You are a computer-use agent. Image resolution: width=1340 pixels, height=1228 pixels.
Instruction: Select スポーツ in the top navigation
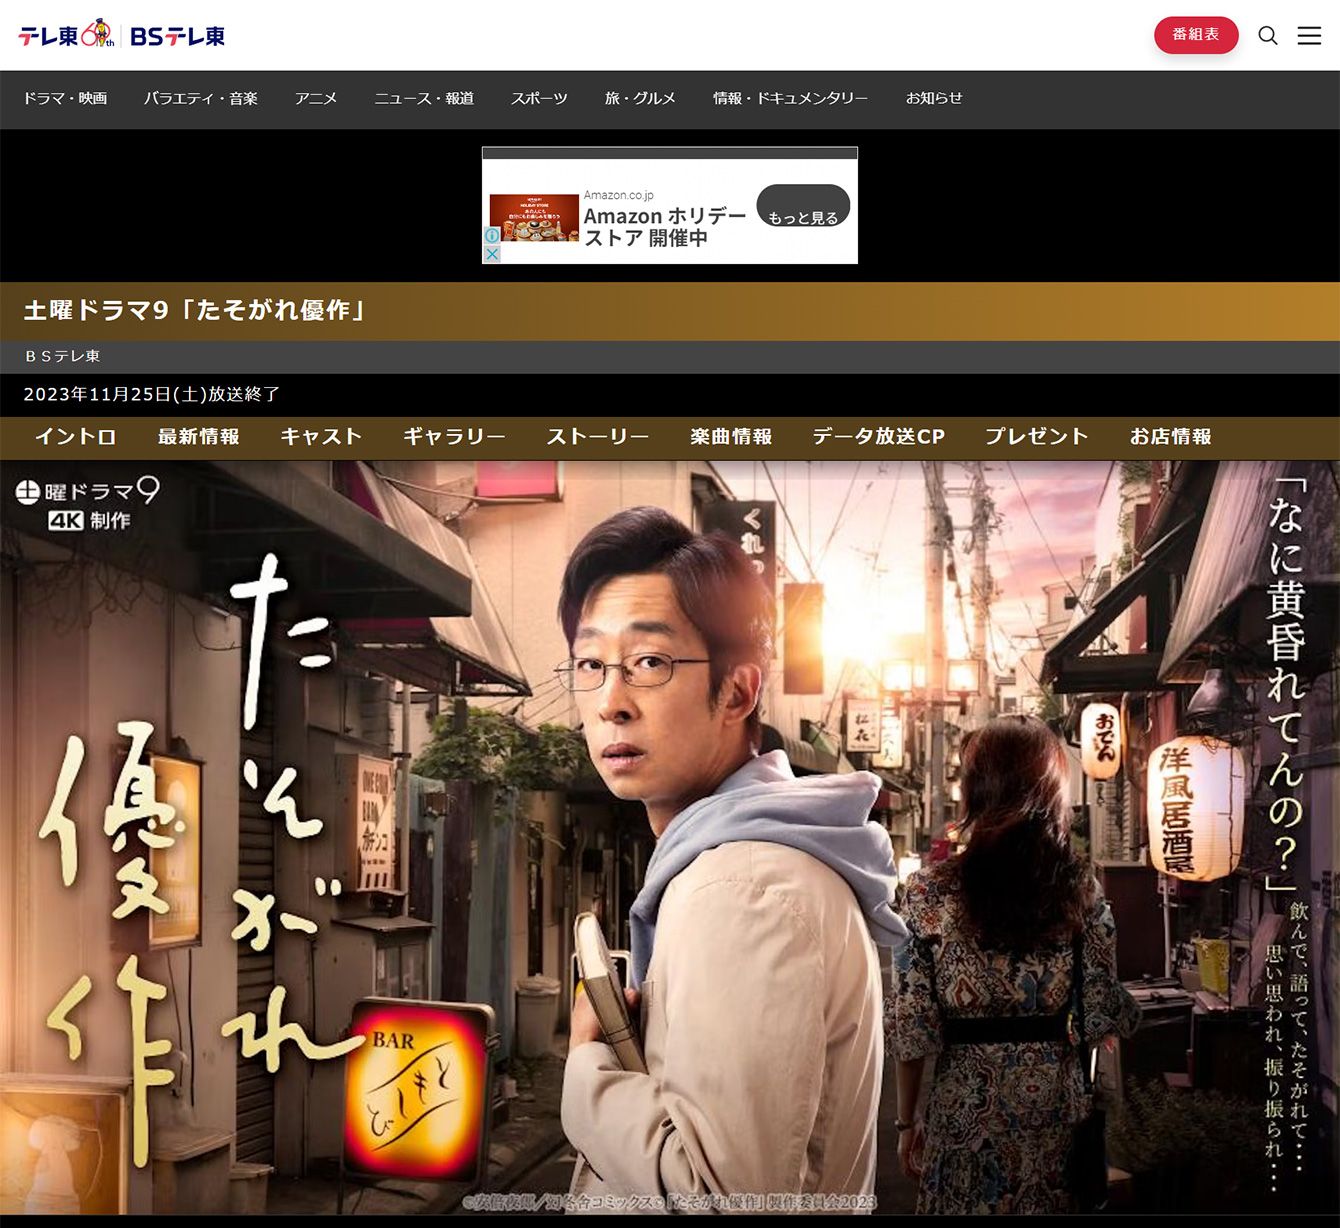tap(539, 98)
